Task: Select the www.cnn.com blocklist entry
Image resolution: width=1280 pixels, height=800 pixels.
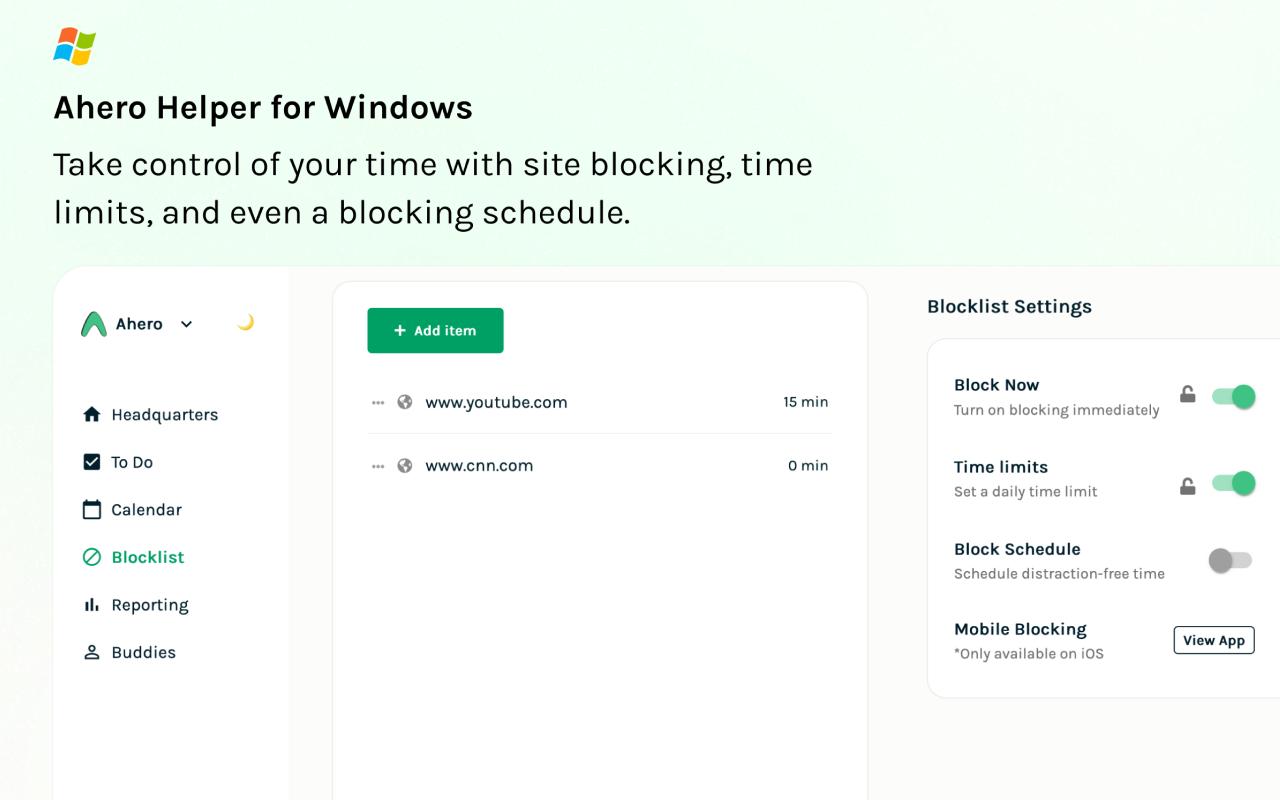Action: click(x=600, y=466)
